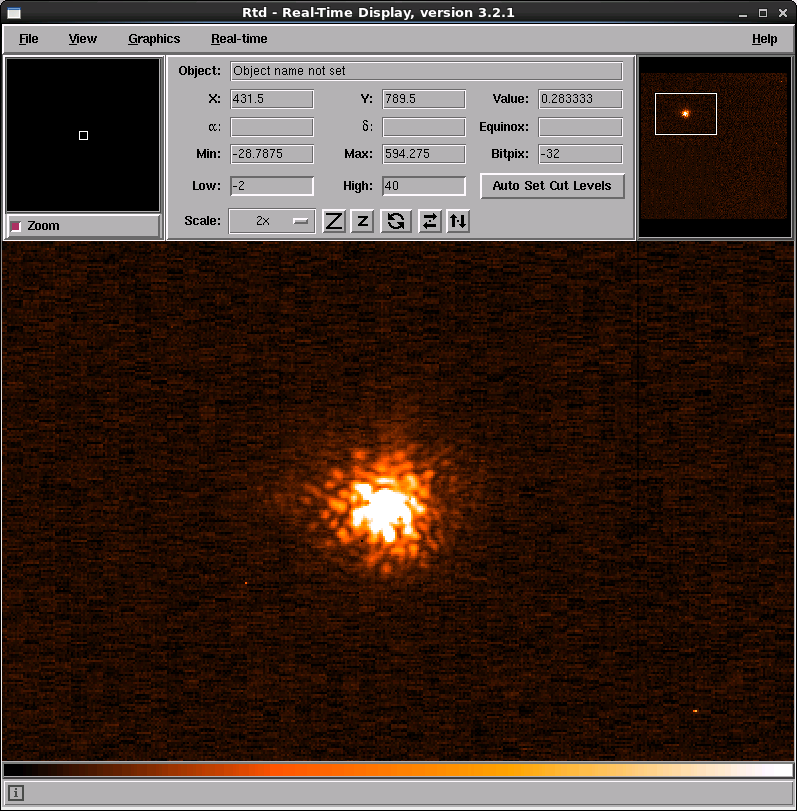Click the Low cut level input field
Viewport: 797px width, 811px height.
(272, 186)
